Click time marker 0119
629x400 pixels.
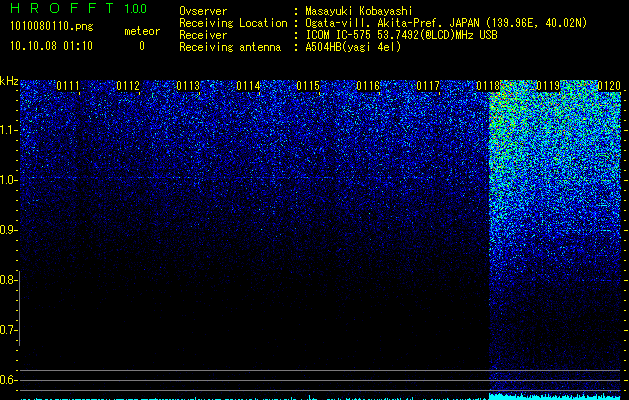click(x=548, y=86)
